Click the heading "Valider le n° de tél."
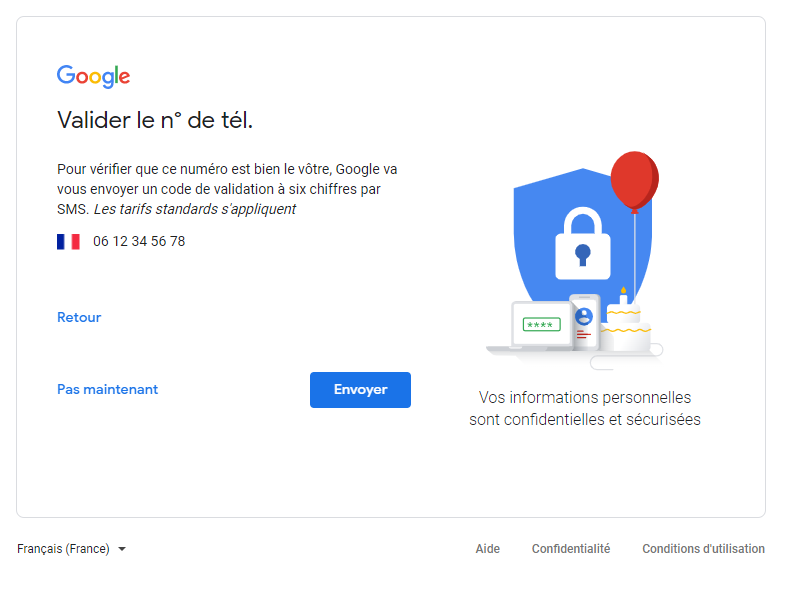The height and width of the screenshot is (612, 804). tap(155, 121)
